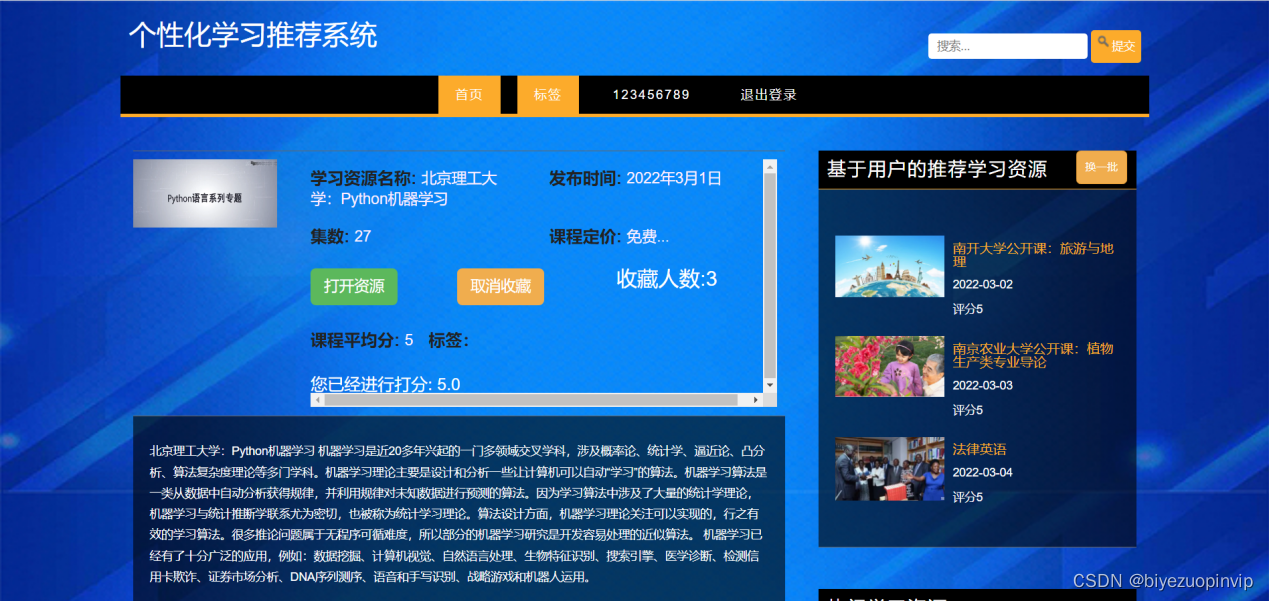Click the vertical scrollbar track in details panel
The width and height of the screenshot is (1269, 601).
[770, 276]
